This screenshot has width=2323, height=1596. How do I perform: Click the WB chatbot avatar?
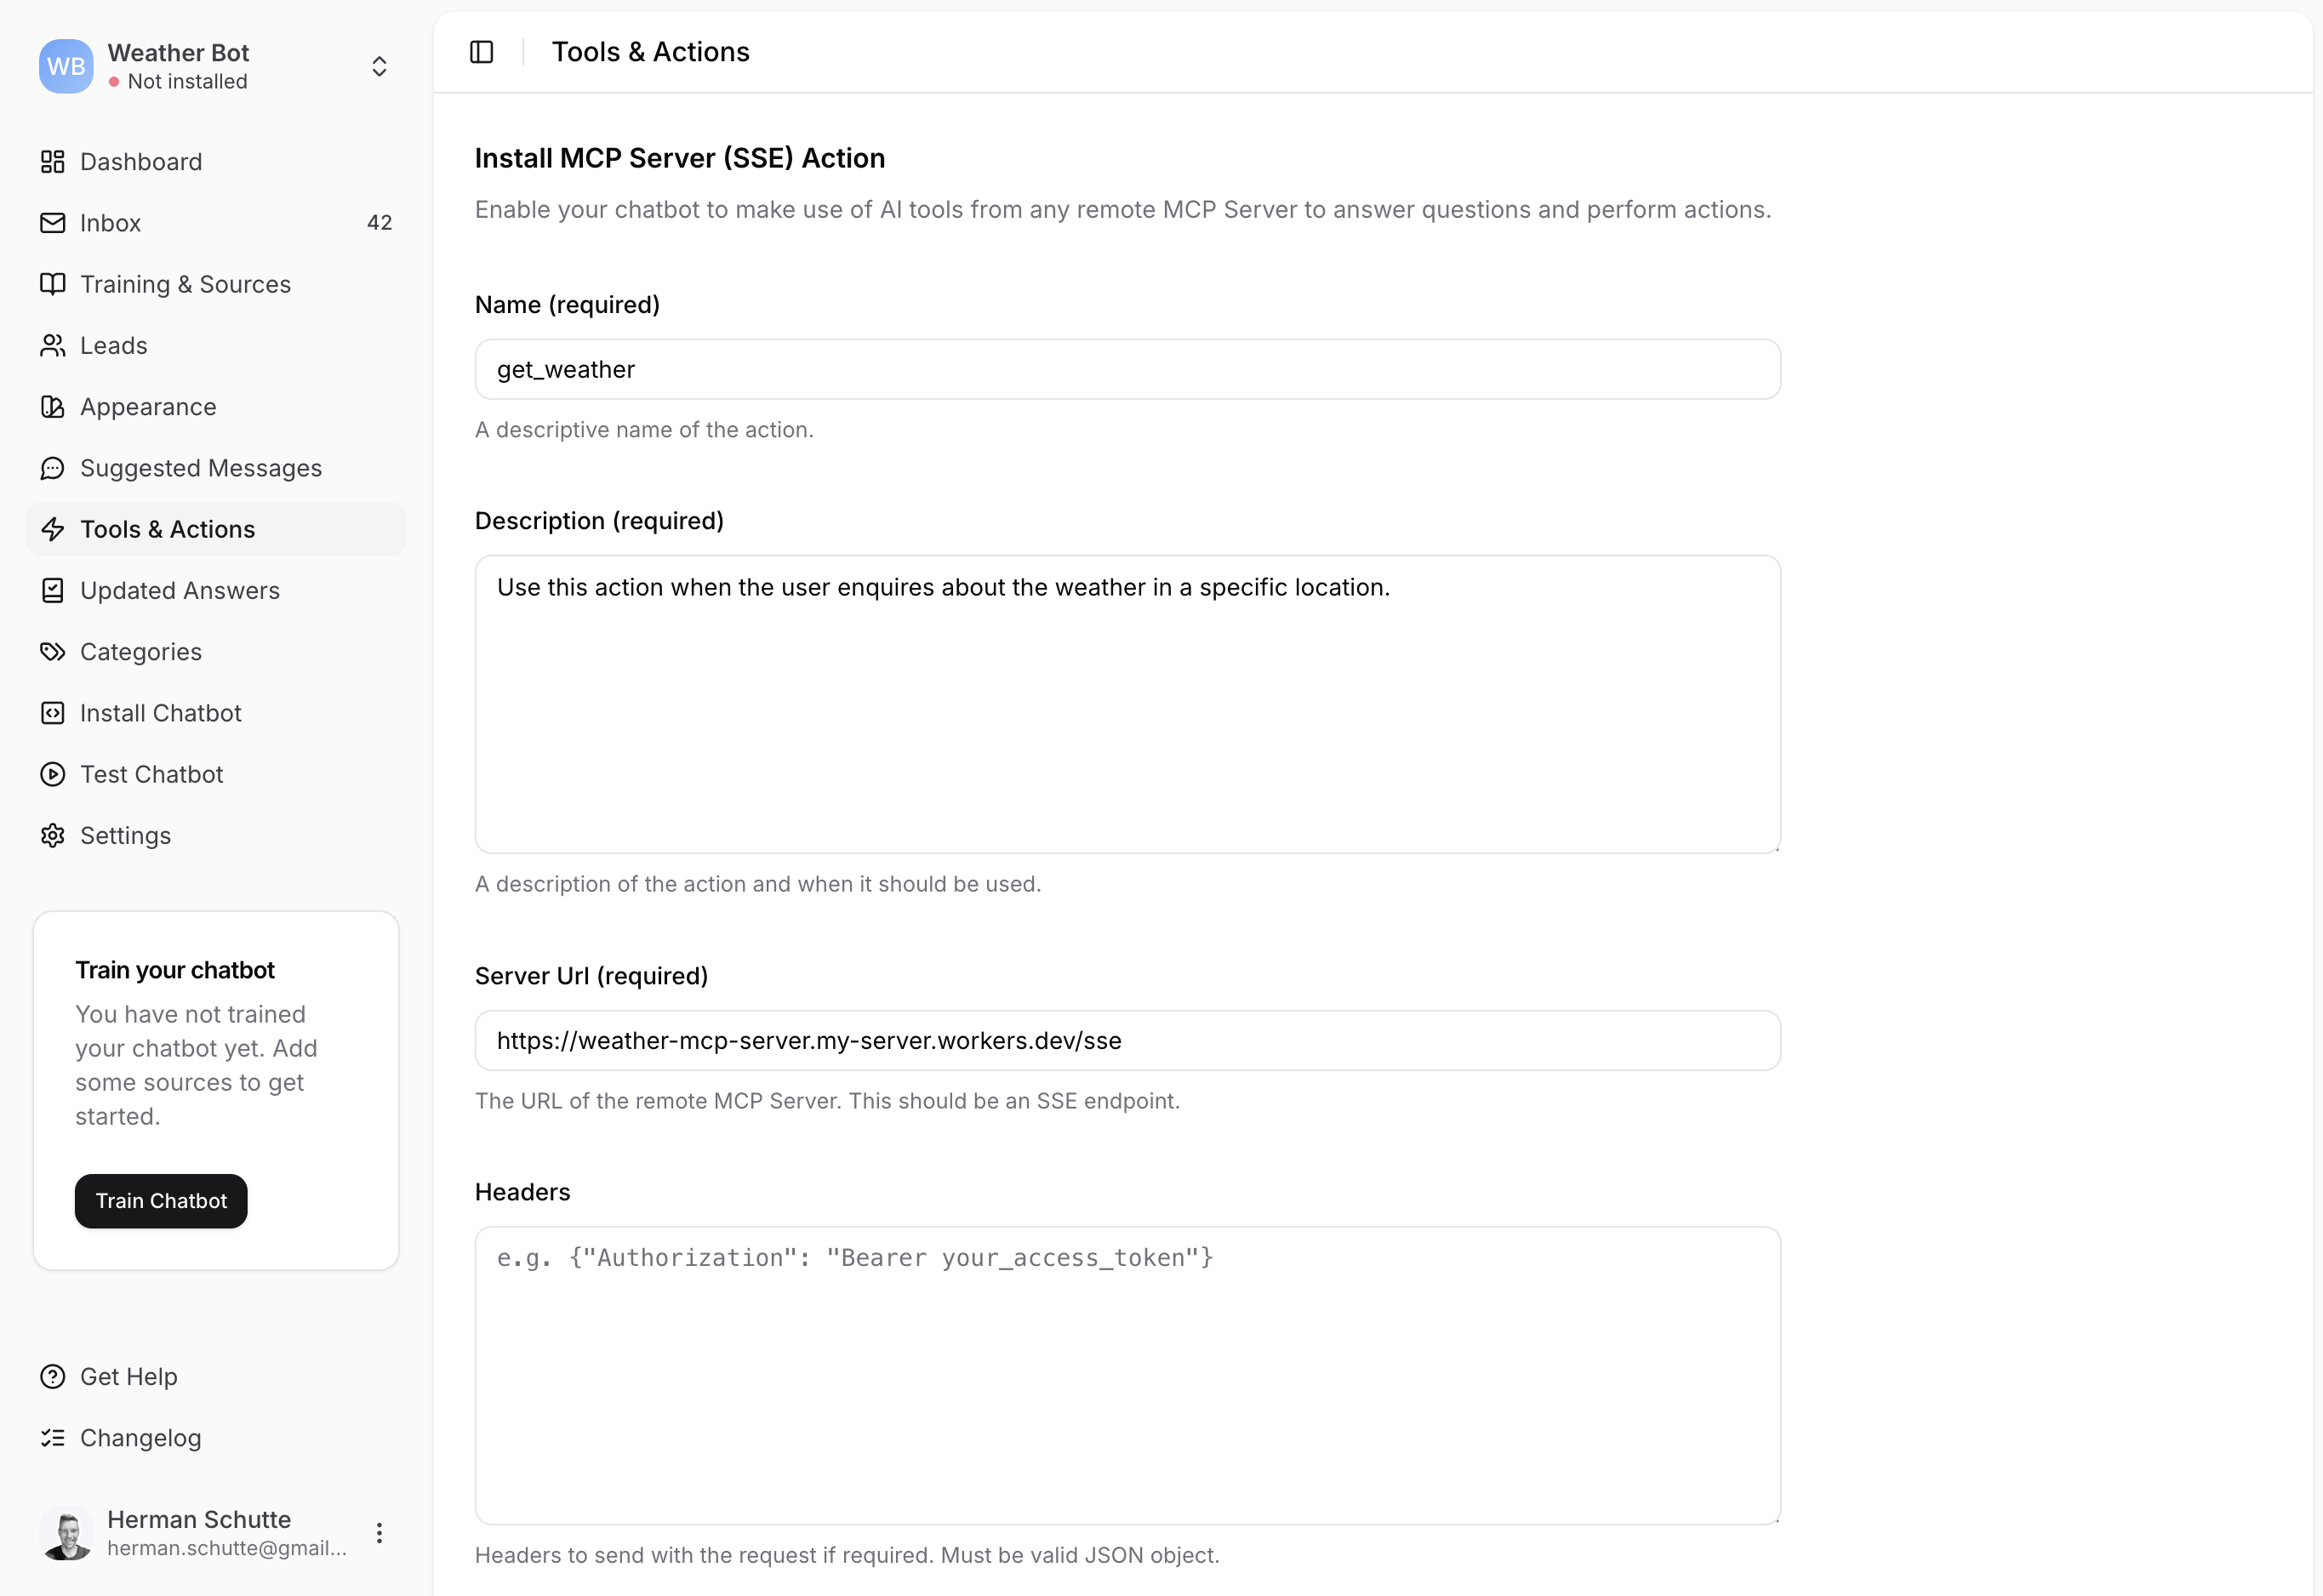coord(66,66)
